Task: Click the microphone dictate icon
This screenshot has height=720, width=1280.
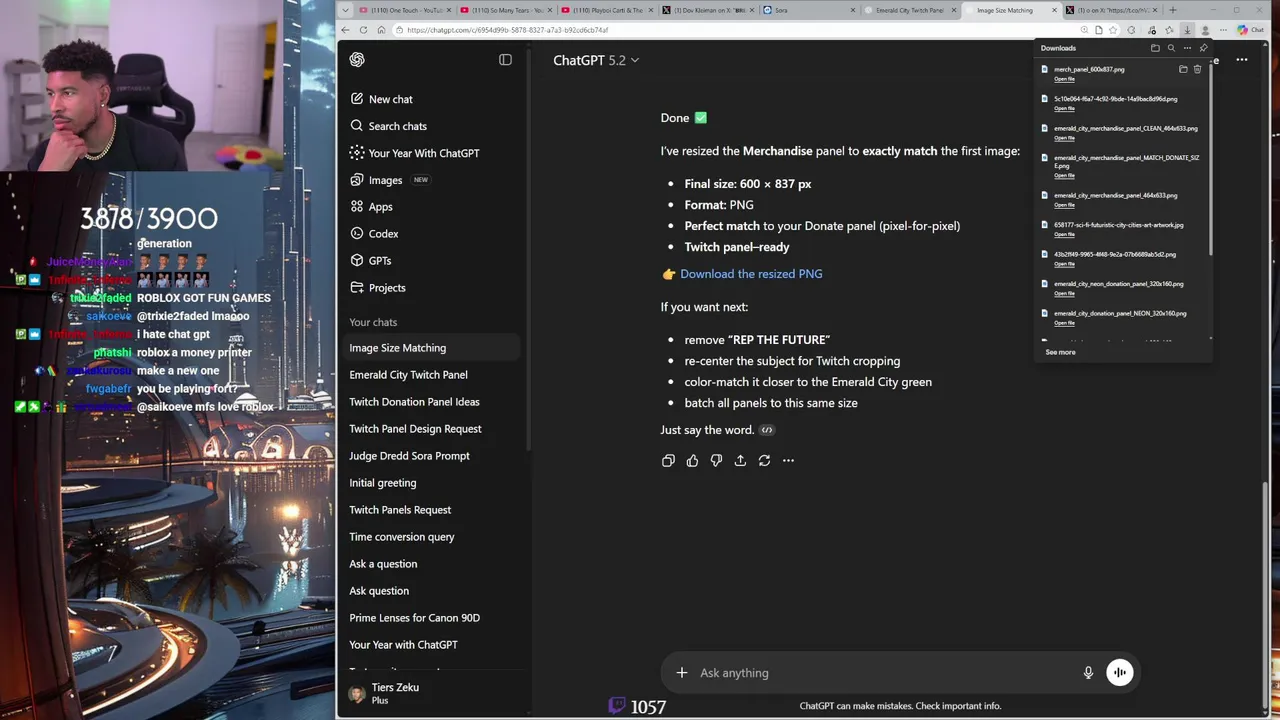Action: (x=1088, y=673)
